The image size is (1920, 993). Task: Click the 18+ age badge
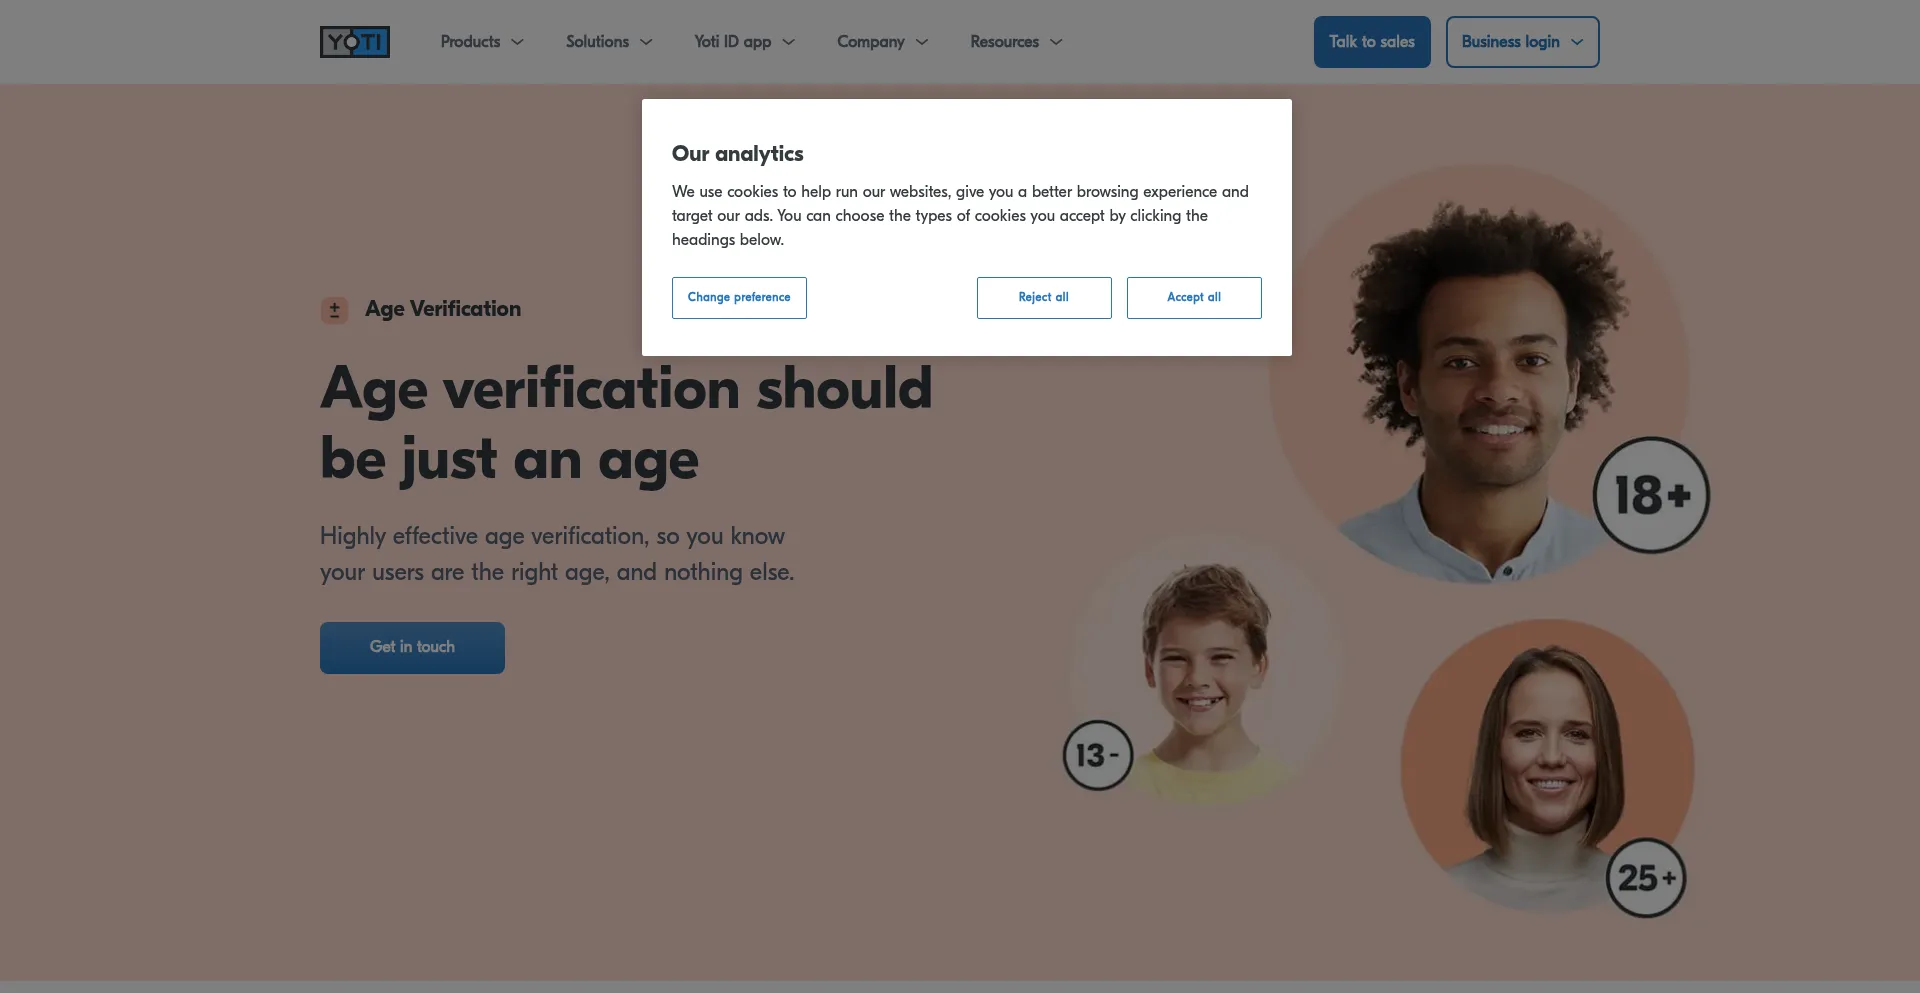tap(1651, 495)
